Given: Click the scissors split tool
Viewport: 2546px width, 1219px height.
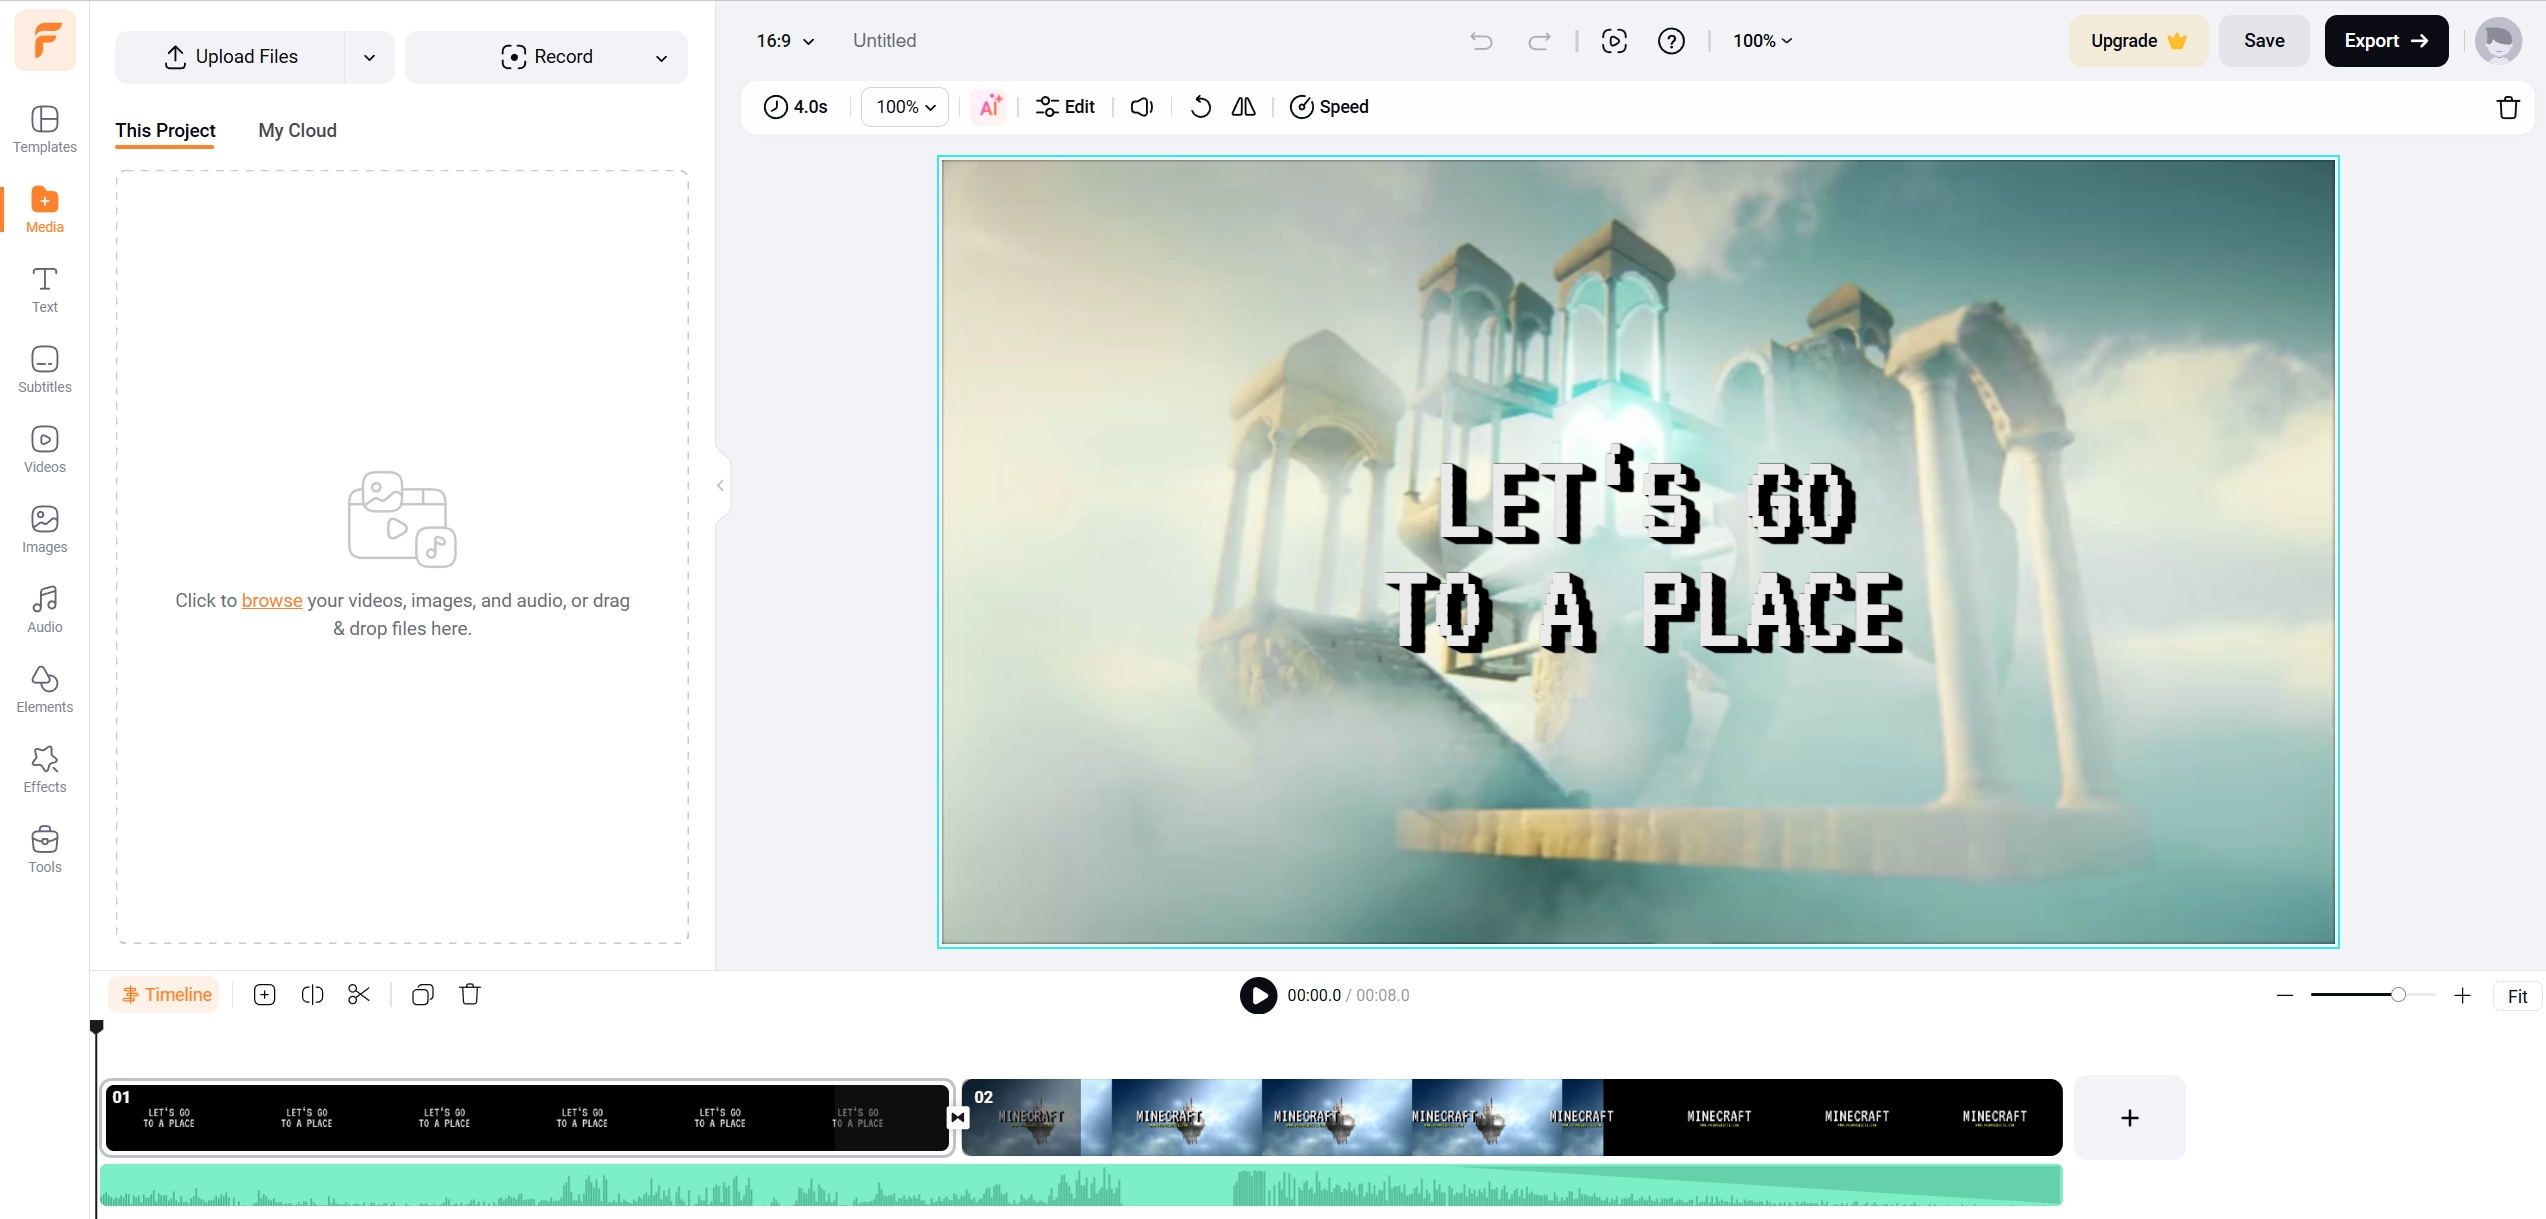Looking at the screenshot, I should click(x=359, y=994).
